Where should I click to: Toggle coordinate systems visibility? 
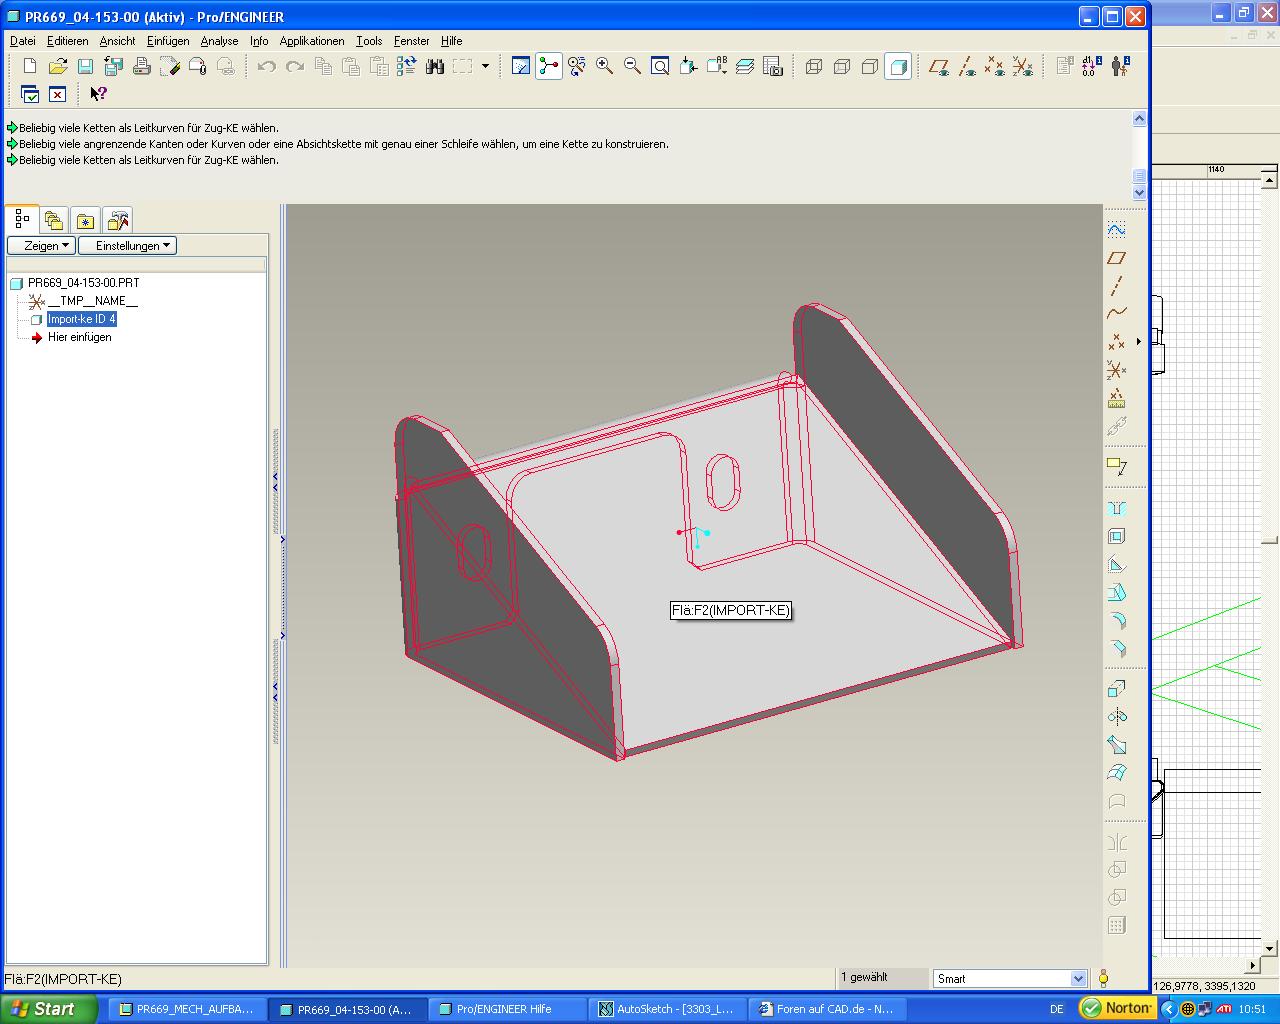1022,66
